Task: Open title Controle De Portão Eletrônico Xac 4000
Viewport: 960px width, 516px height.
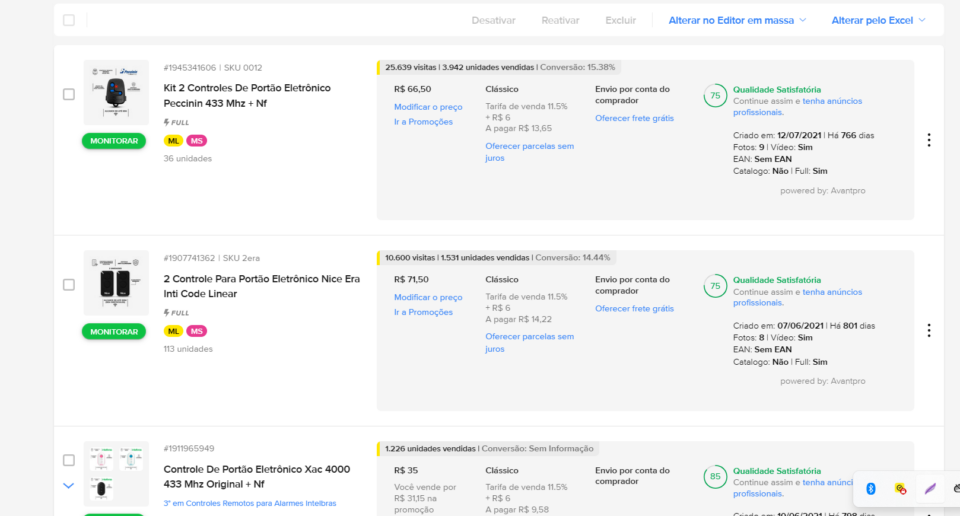Action: click(x=257, y=476)
